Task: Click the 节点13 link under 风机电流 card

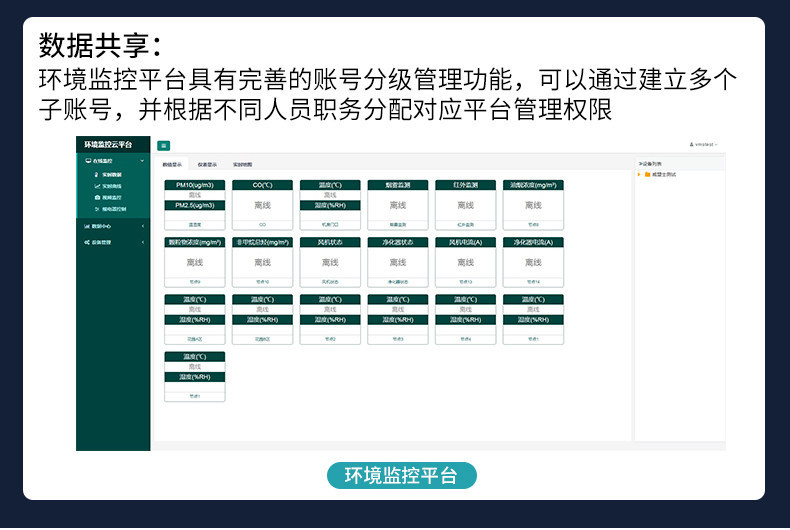Action: (465, 282)
